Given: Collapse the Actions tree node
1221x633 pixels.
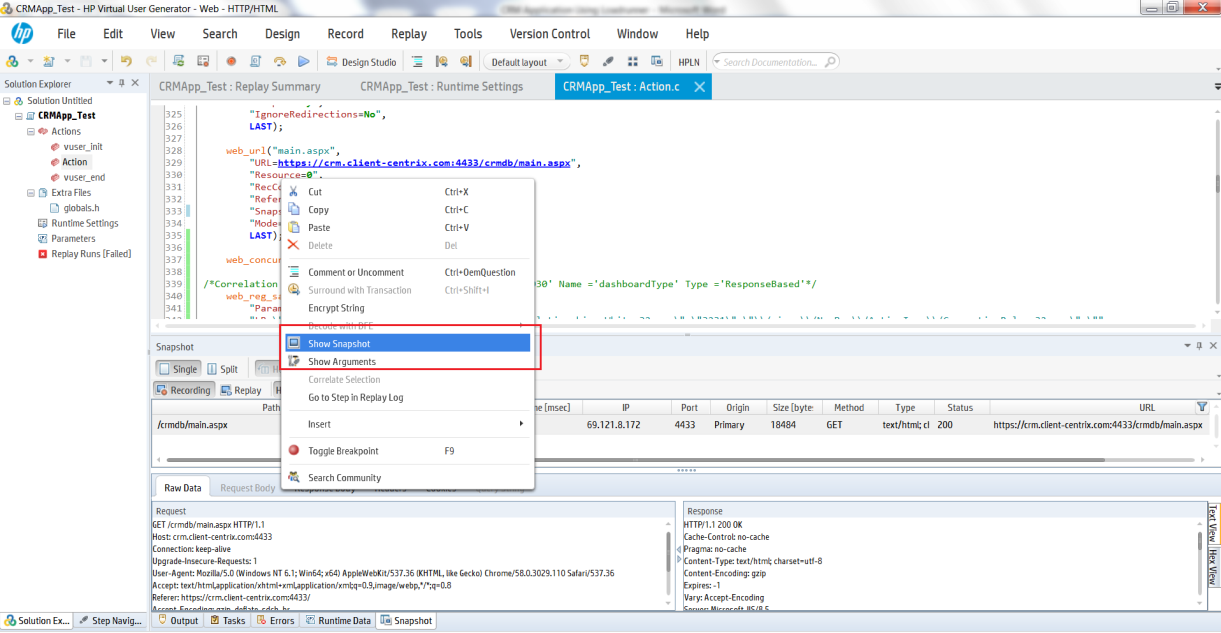Looking at the screenshot, I should click(31, 131).
